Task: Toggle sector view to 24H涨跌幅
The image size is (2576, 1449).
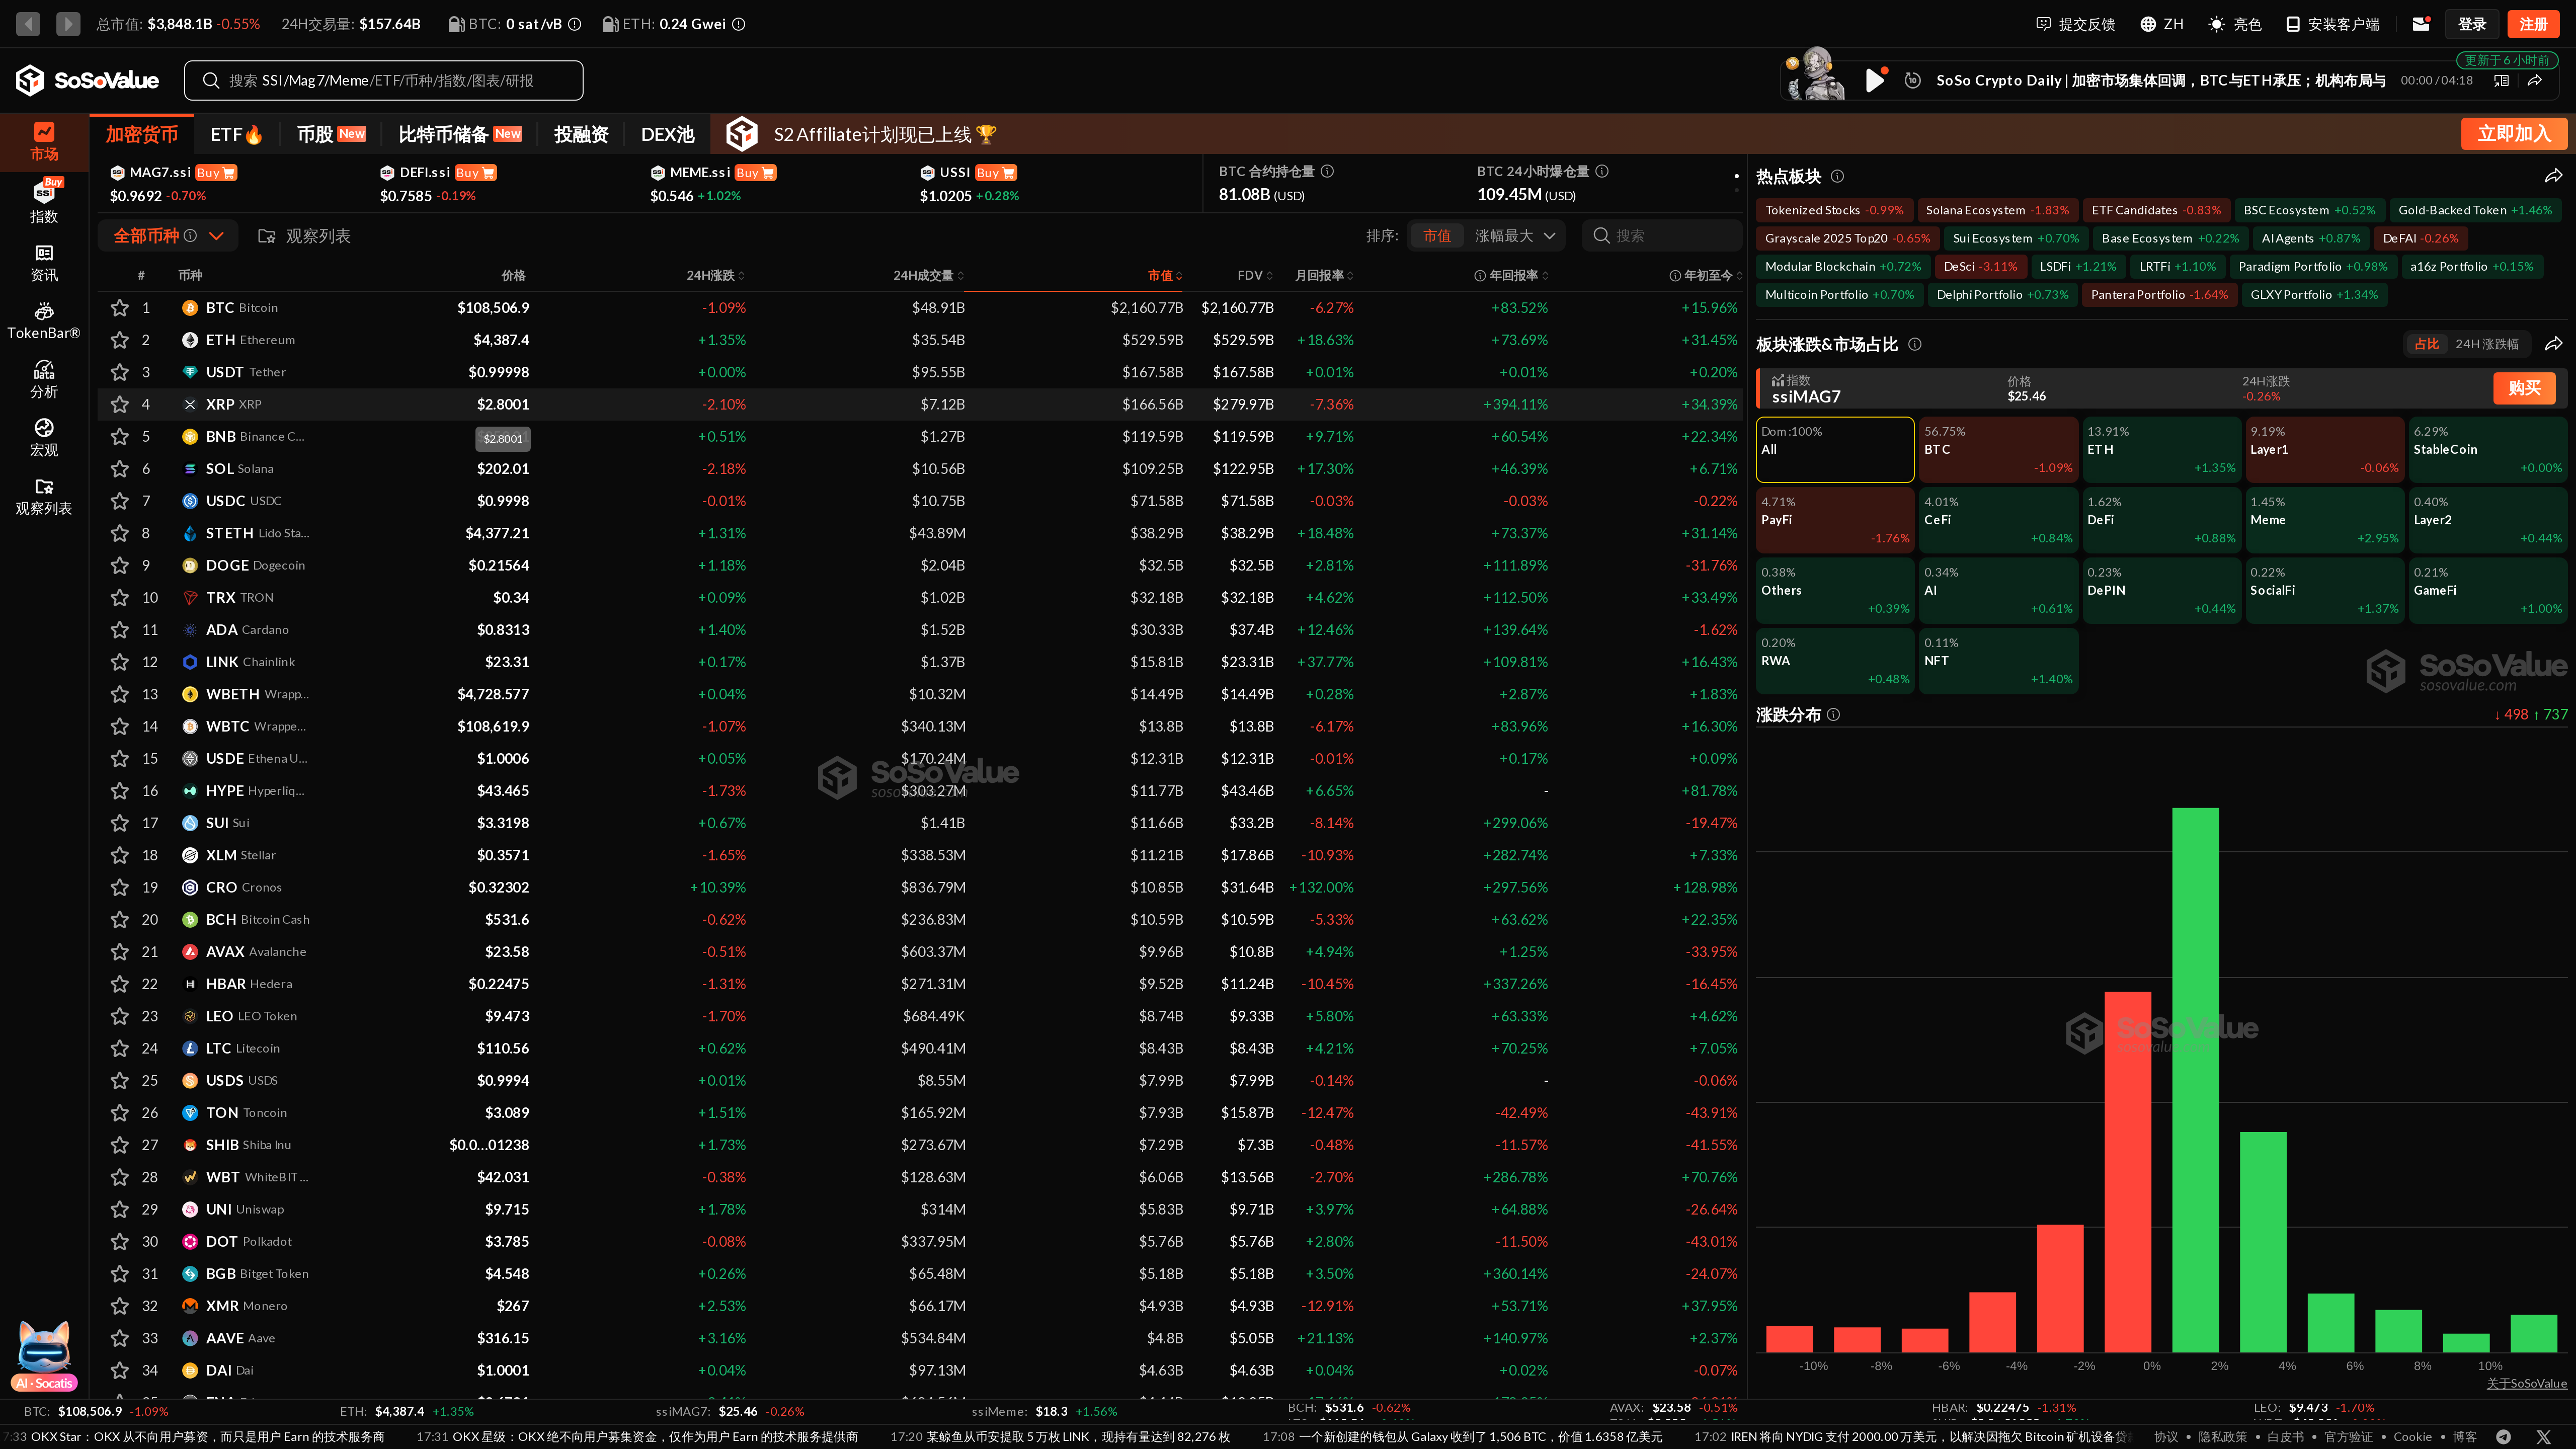Action: pyautogui.click(x=2487, y=344)
